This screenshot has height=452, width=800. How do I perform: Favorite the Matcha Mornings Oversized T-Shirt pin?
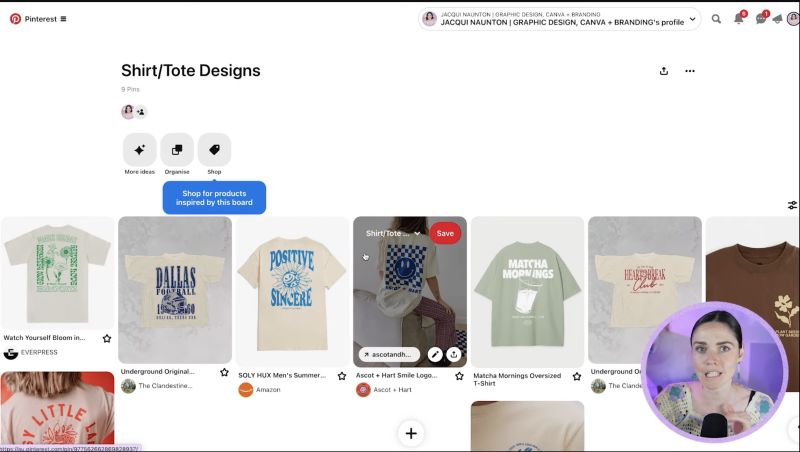click(x=577, y=376)
